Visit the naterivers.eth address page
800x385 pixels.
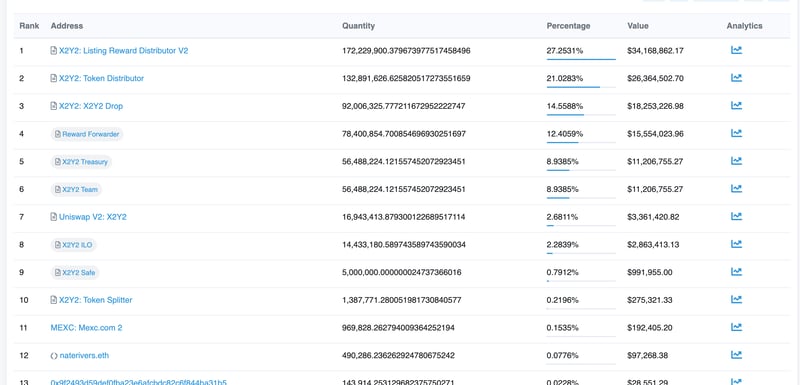[84, 355]
